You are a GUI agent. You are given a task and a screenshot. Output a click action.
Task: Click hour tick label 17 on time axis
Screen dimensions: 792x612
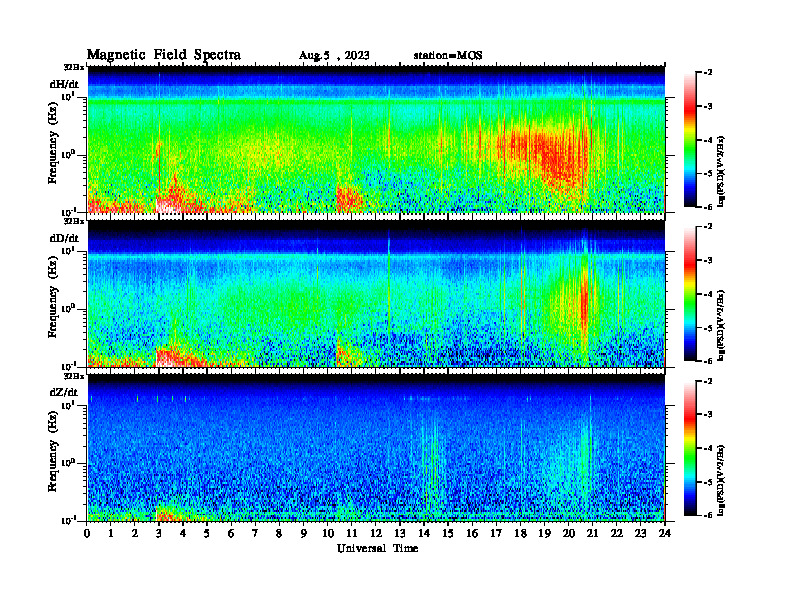[x=496, y=533]
